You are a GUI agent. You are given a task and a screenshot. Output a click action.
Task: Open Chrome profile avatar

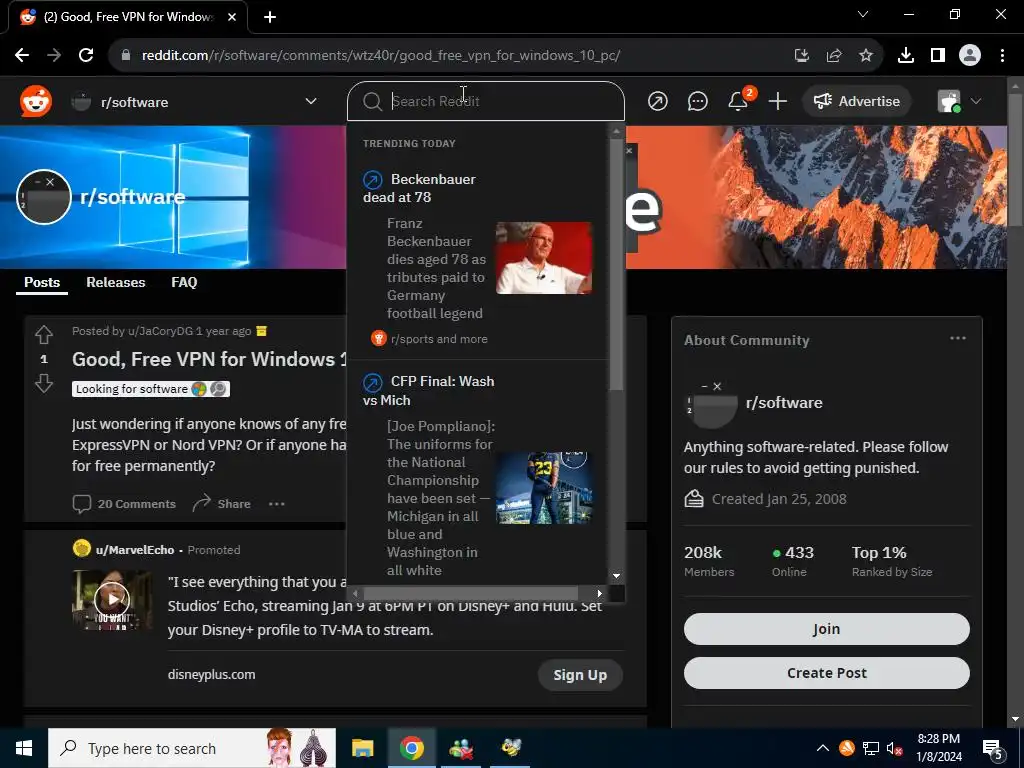(970, 56)
